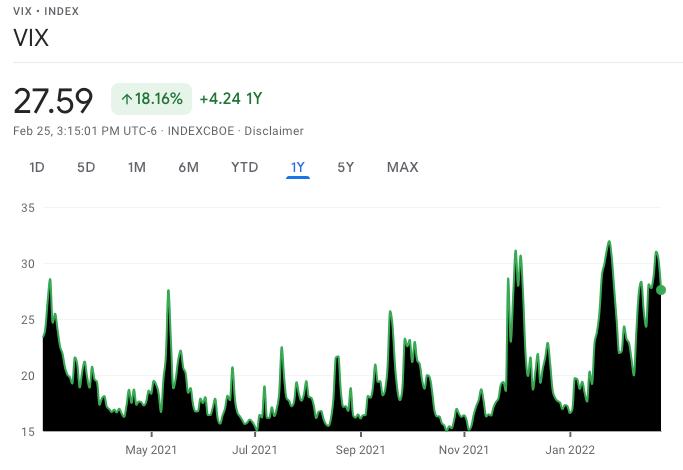Click the 35 y-axis label
The image size is (683, 470).
coord(28,208)
